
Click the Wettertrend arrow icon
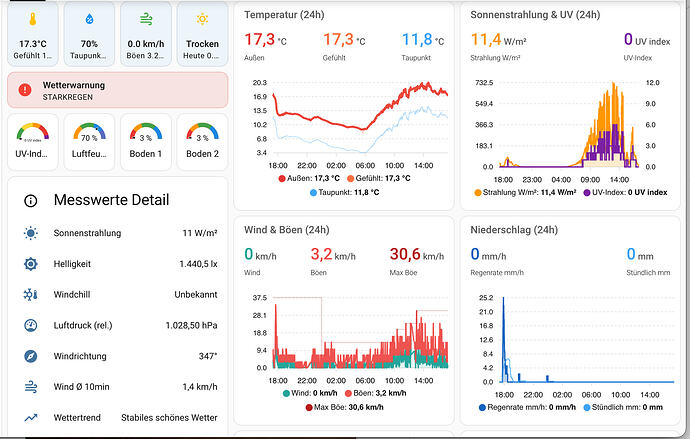[x=30, y=417]
